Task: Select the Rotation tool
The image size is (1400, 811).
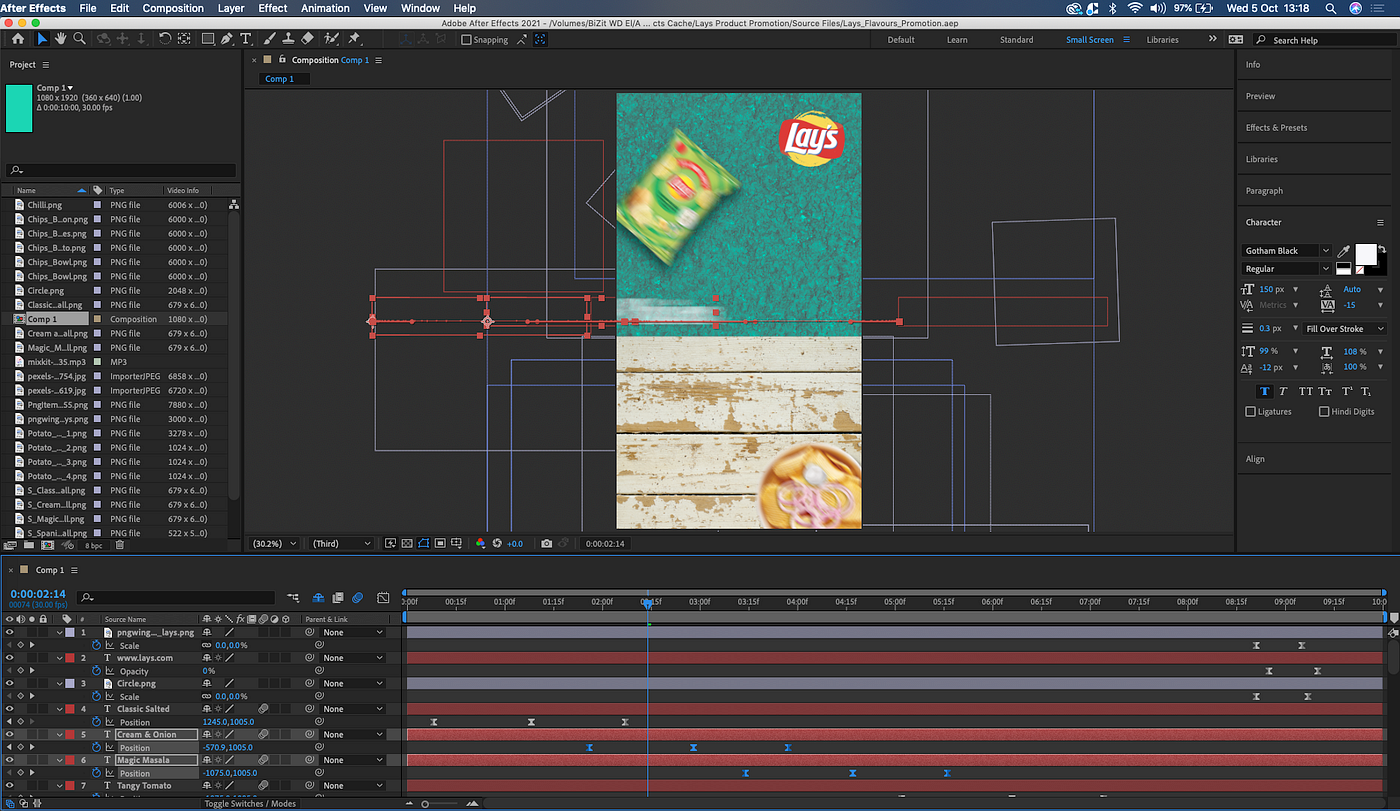Action: 165,39
